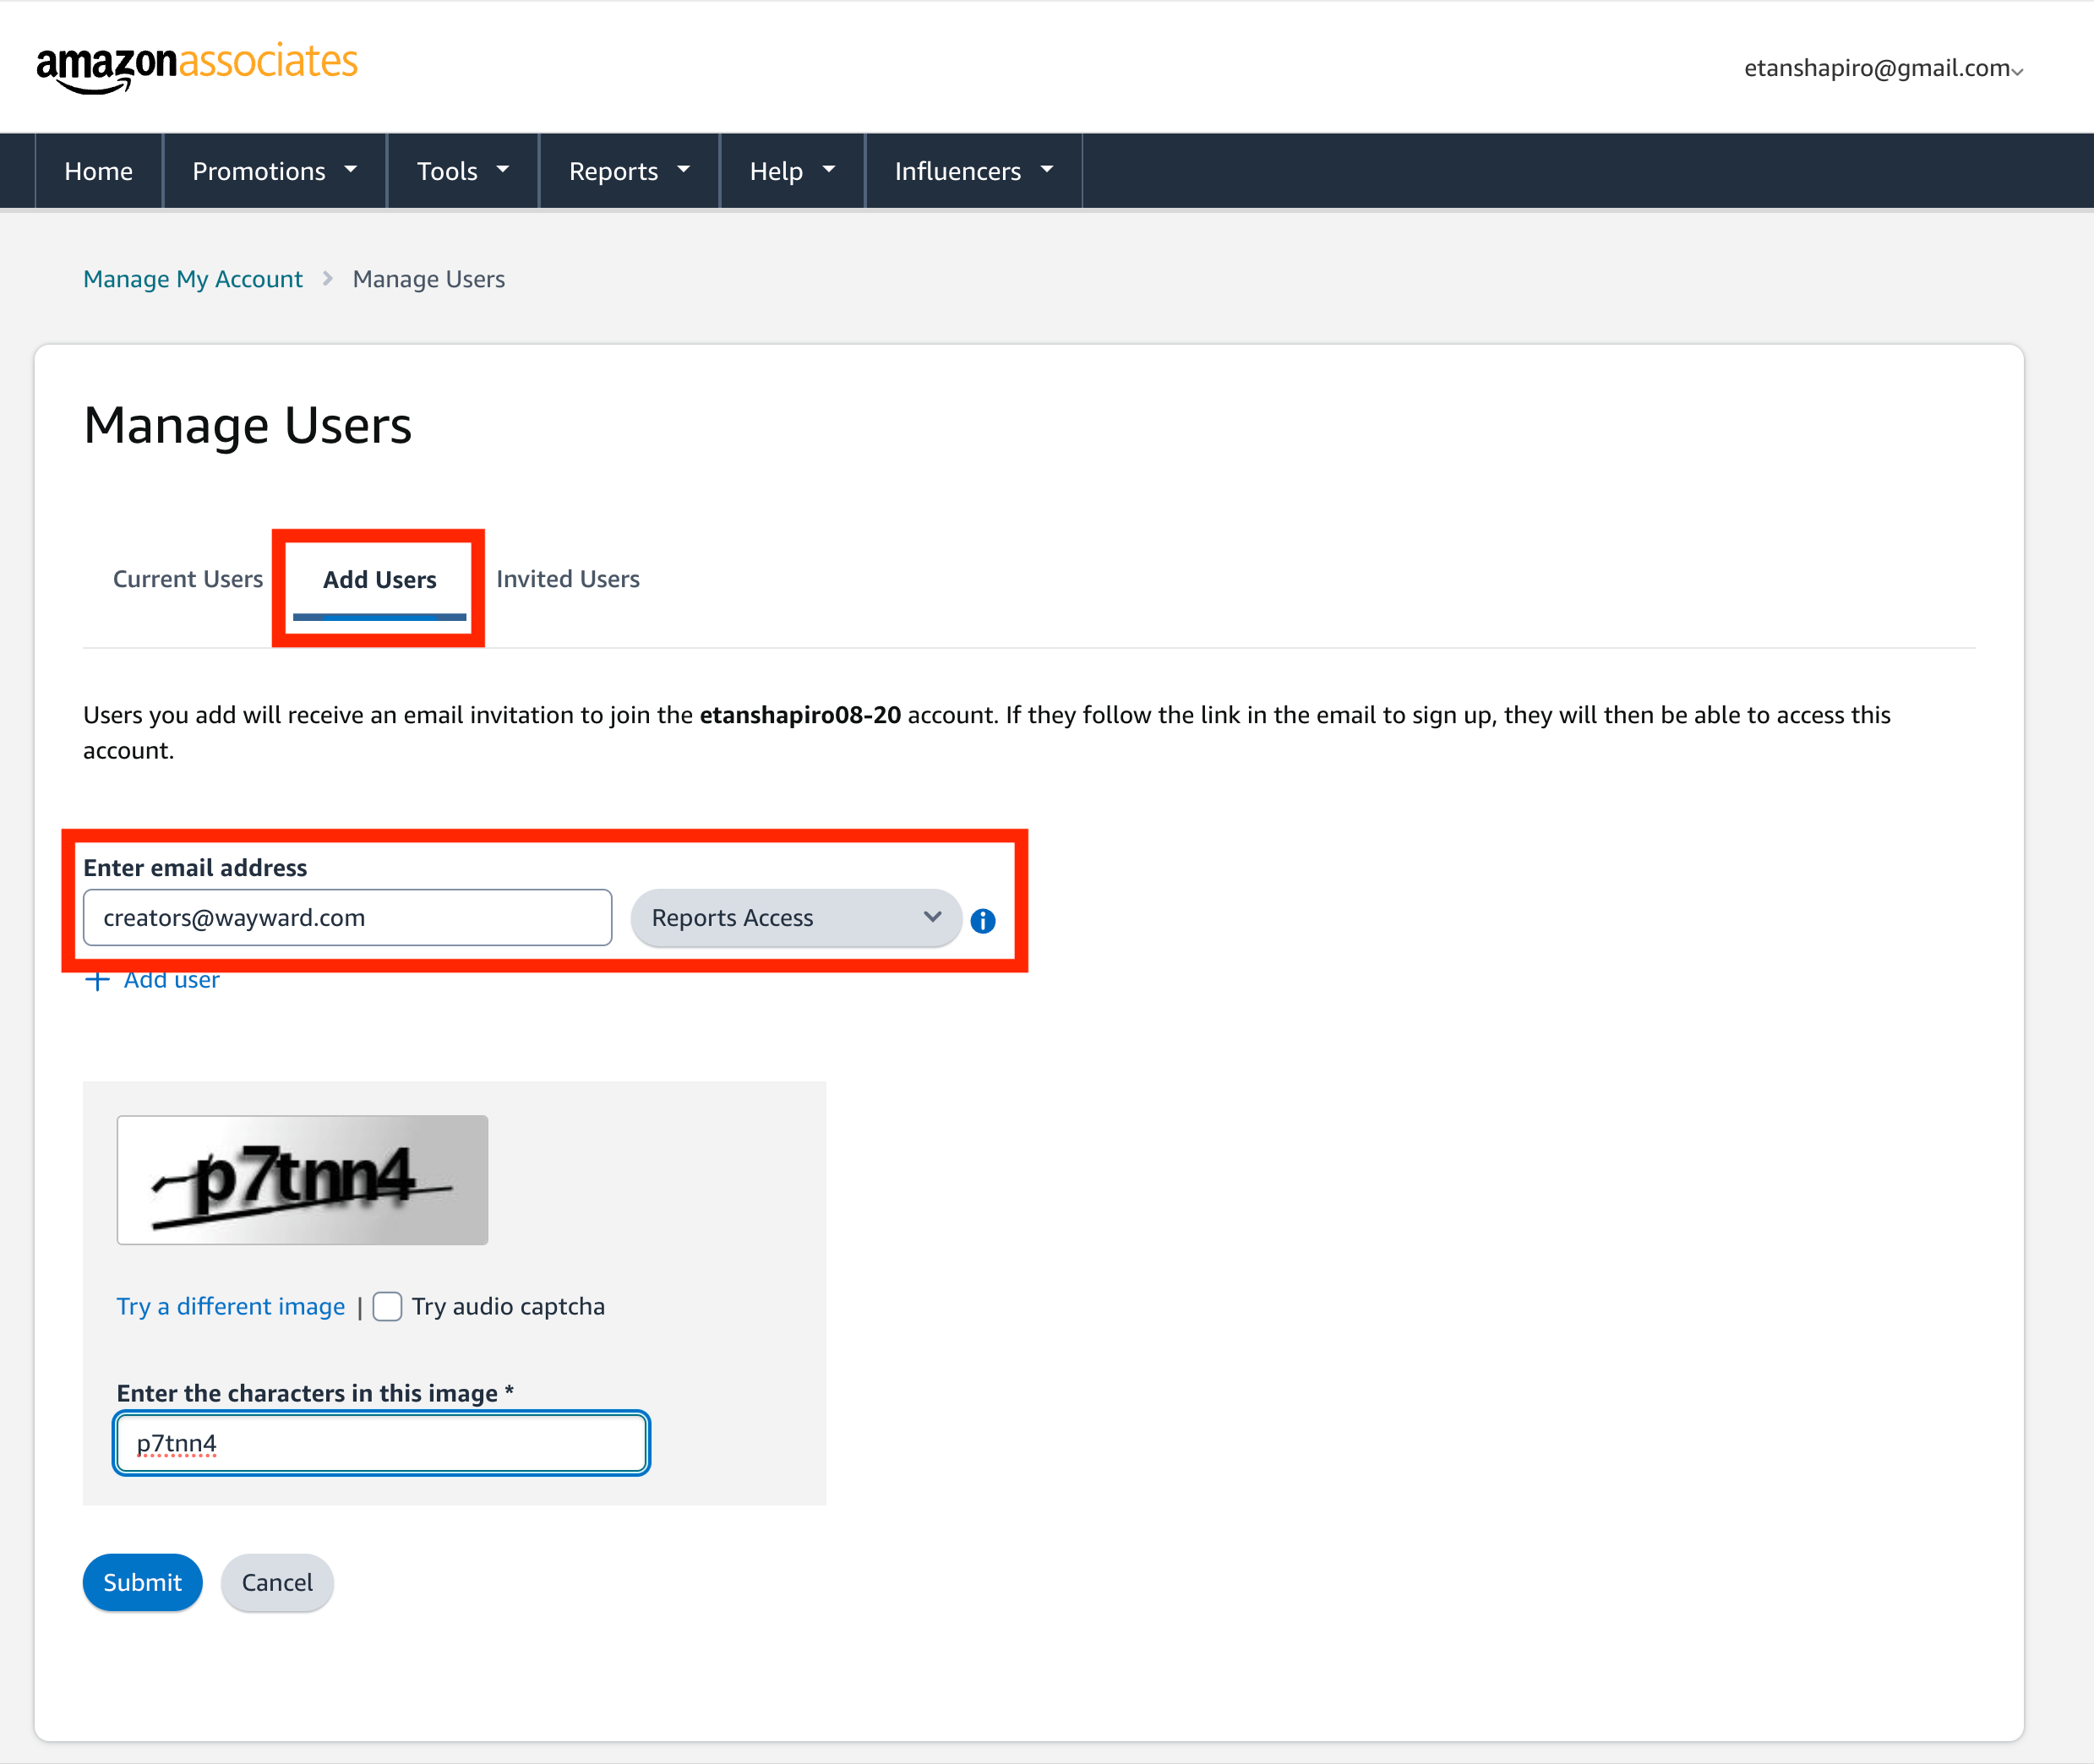Click the Amazon Associates logo
This screenshot has width=2094, height=1764.
(197, 68)
